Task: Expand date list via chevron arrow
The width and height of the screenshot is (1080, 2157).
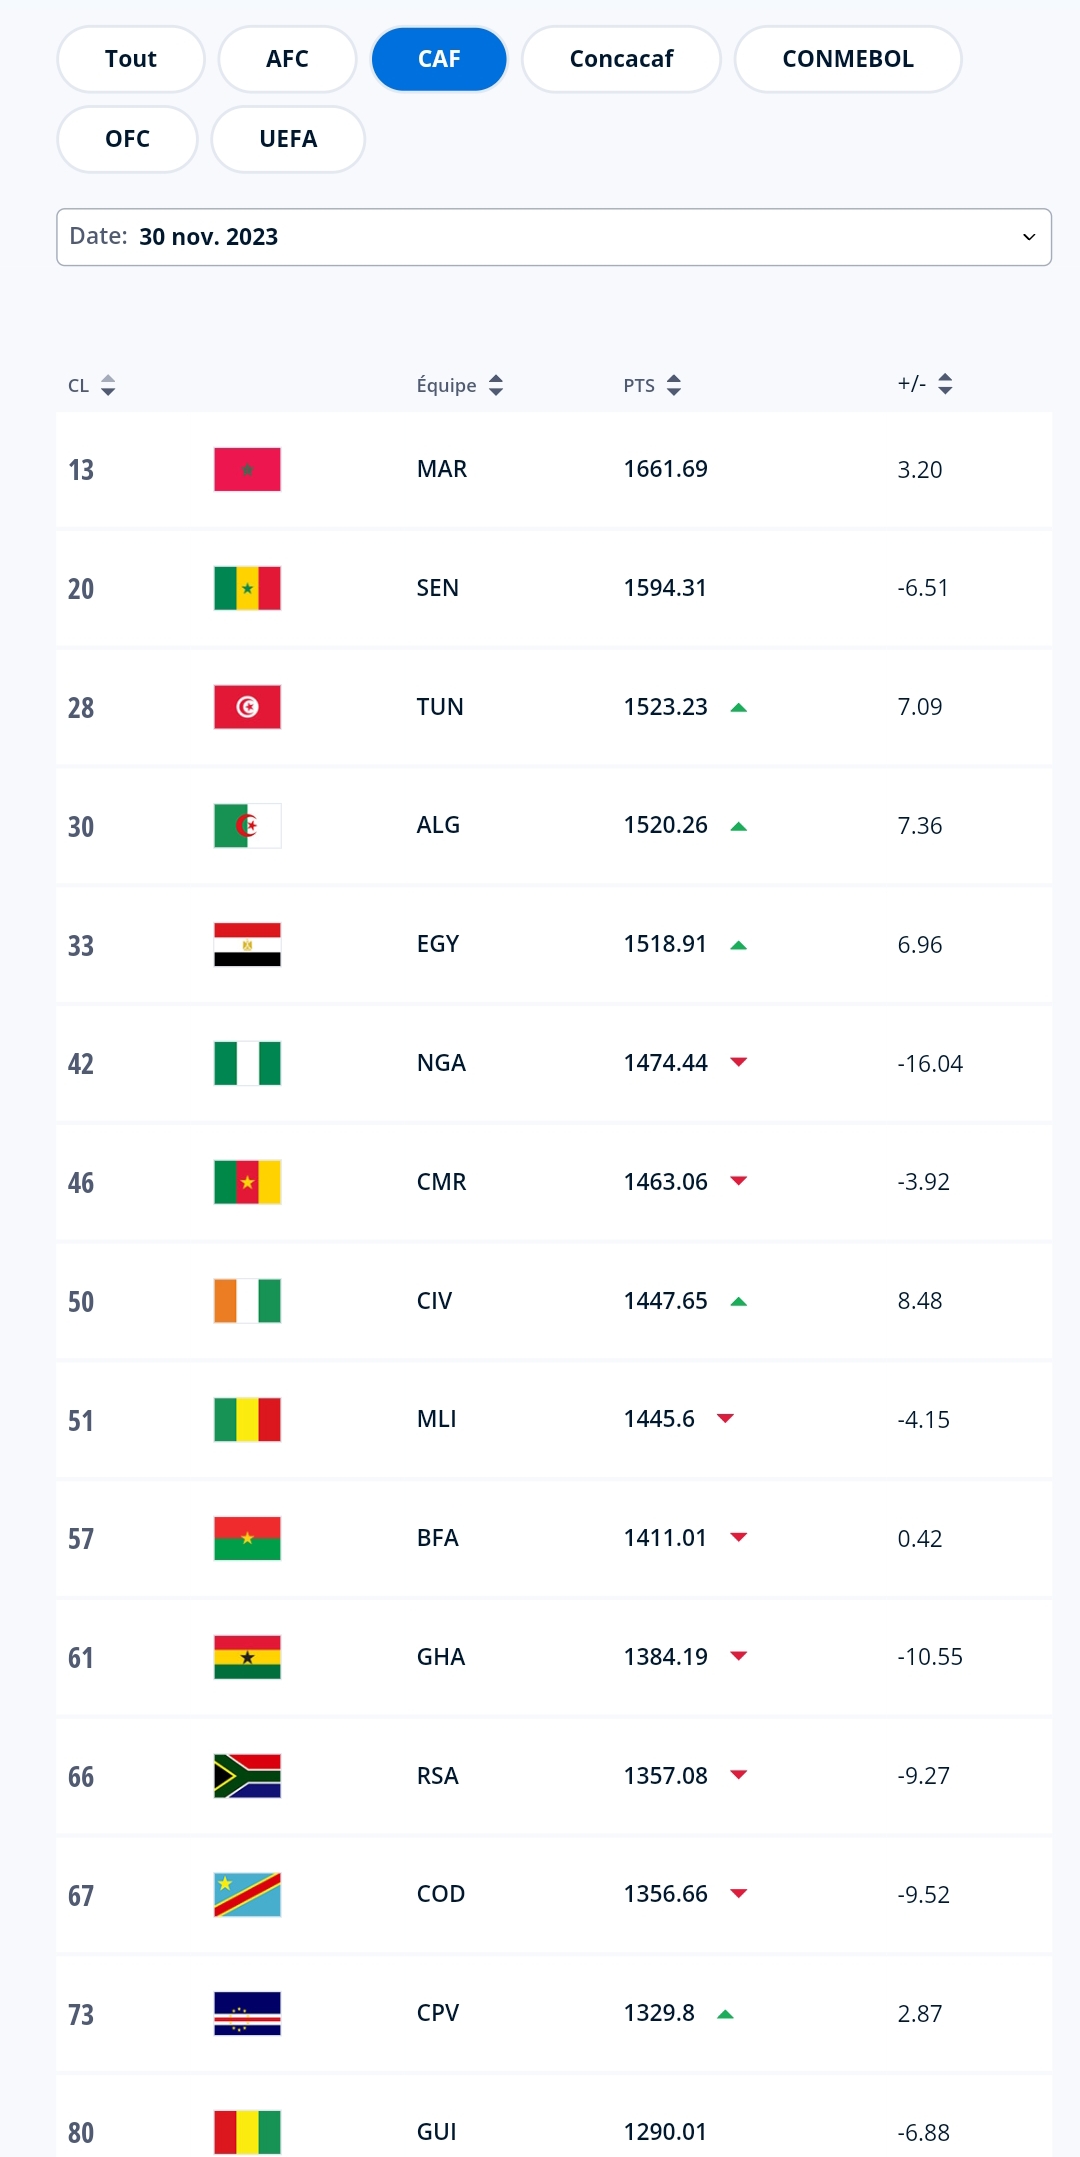Action: pos(1028,237)
